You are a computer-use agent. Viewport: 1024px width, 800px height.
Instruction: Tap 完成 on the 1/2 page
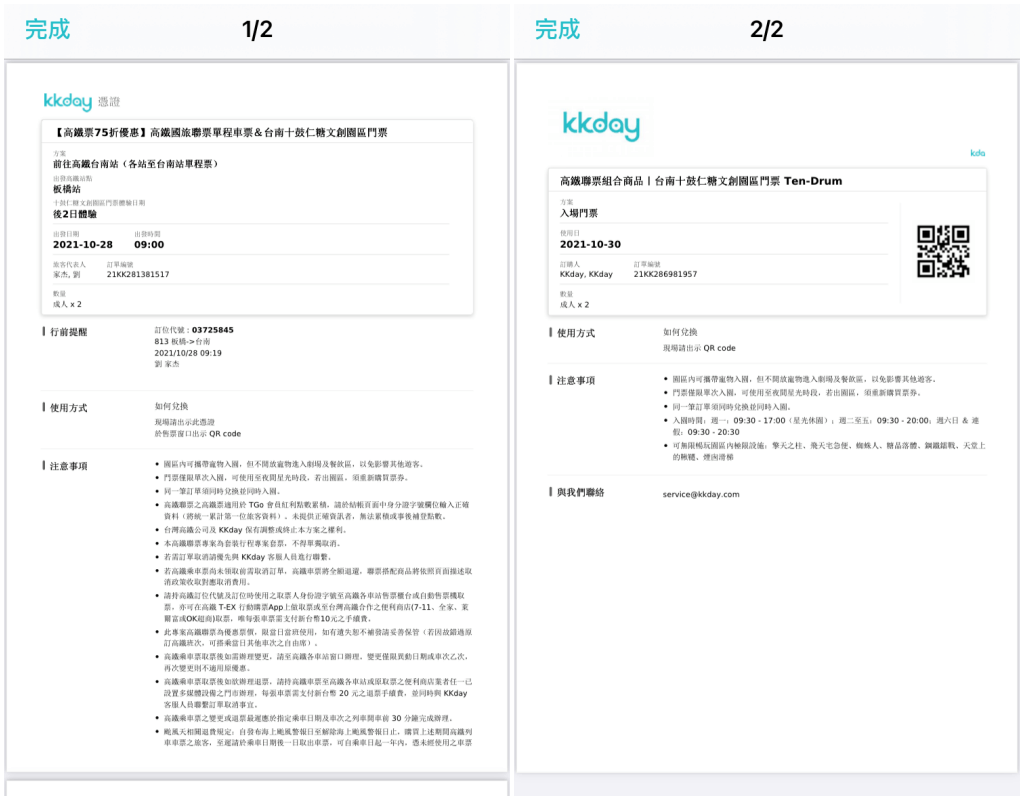[x=47, y=29]
